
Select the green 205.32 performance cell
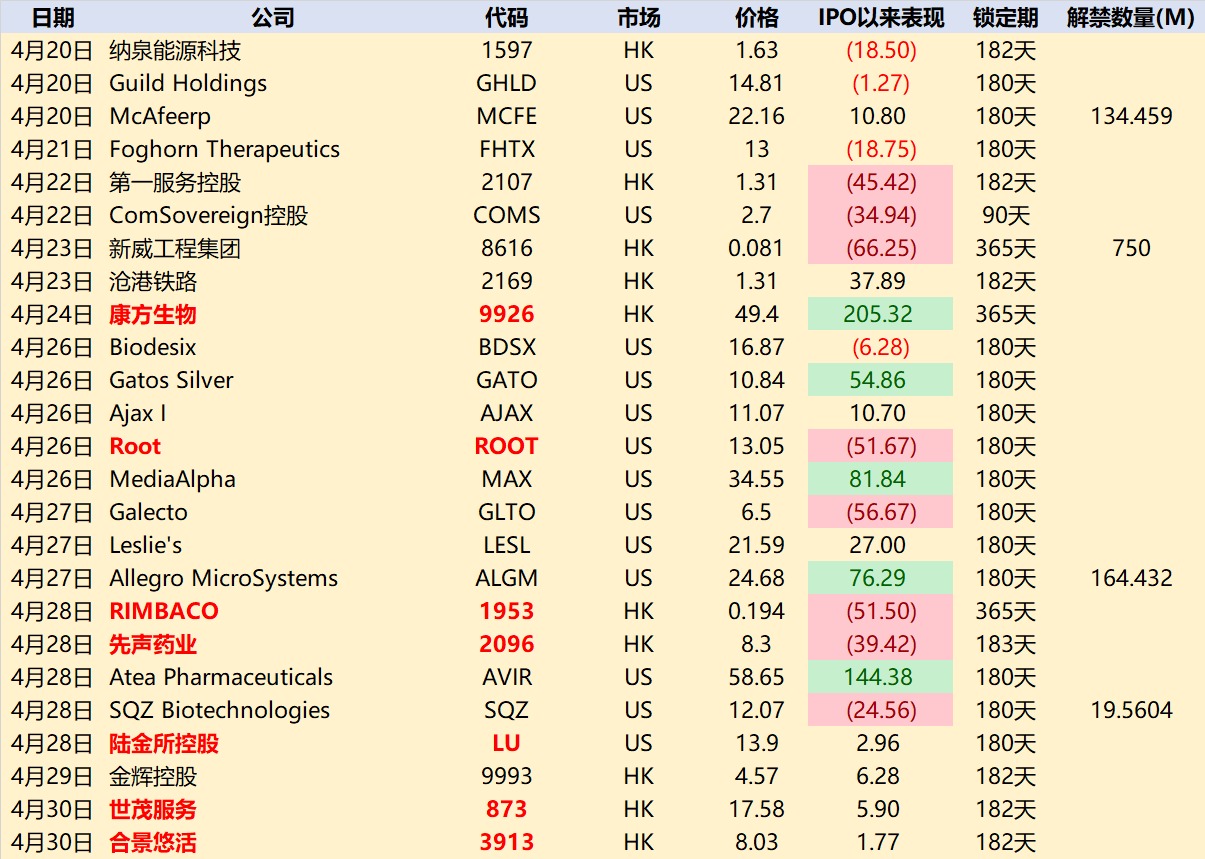[879, 314]
